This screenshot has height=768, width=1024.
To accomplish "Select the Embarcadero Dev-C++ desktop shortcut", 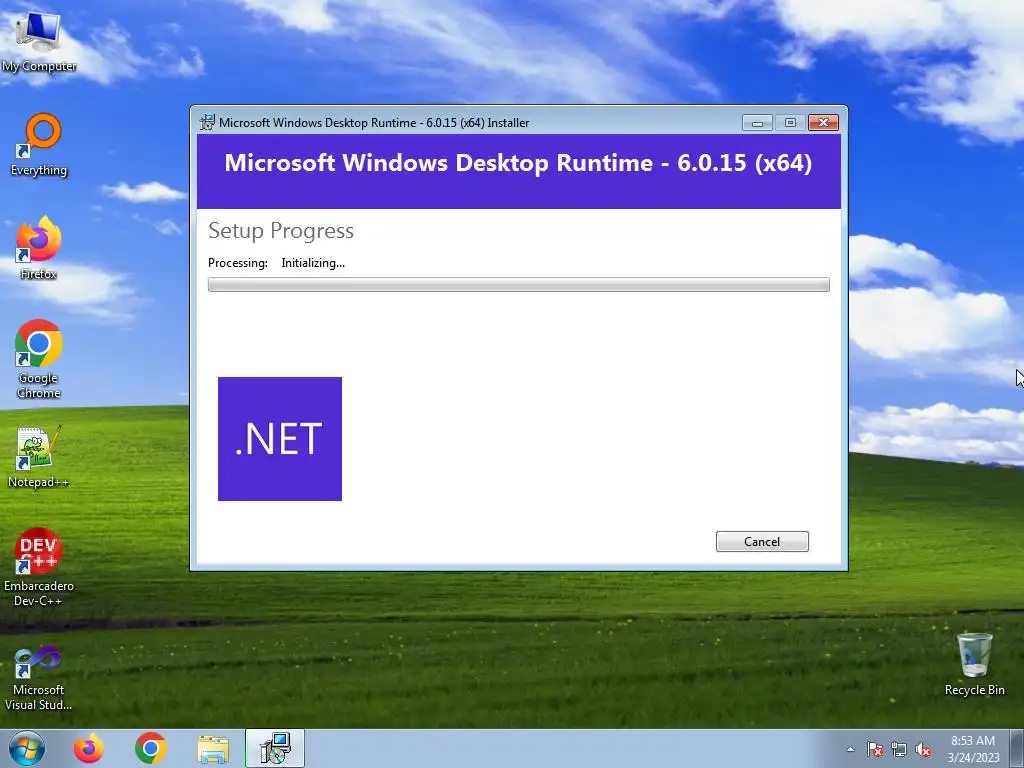I will pyautogui.click(x=39, y=567).
